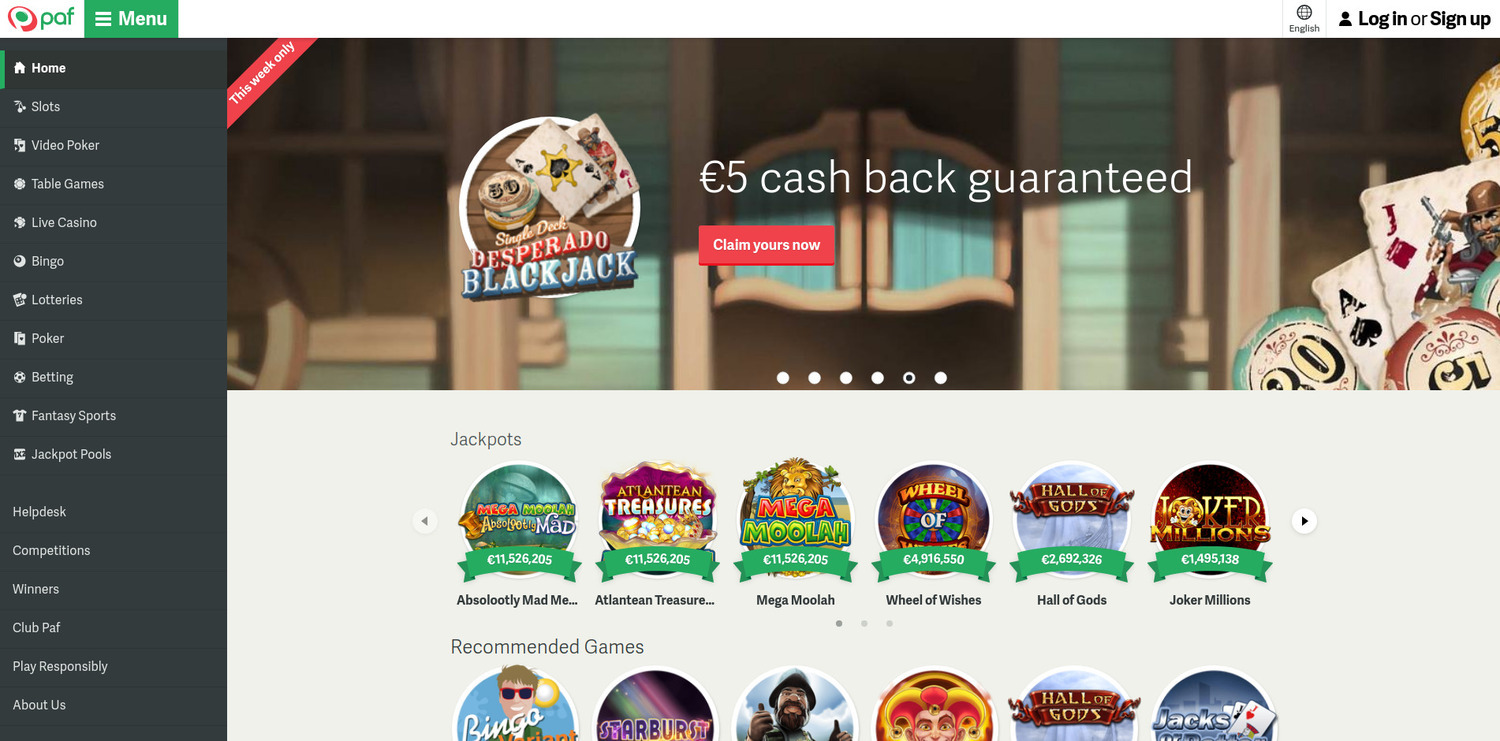Select the first banner carousel dot
This screenshot has width=1500, height=741.
[783, 378]
